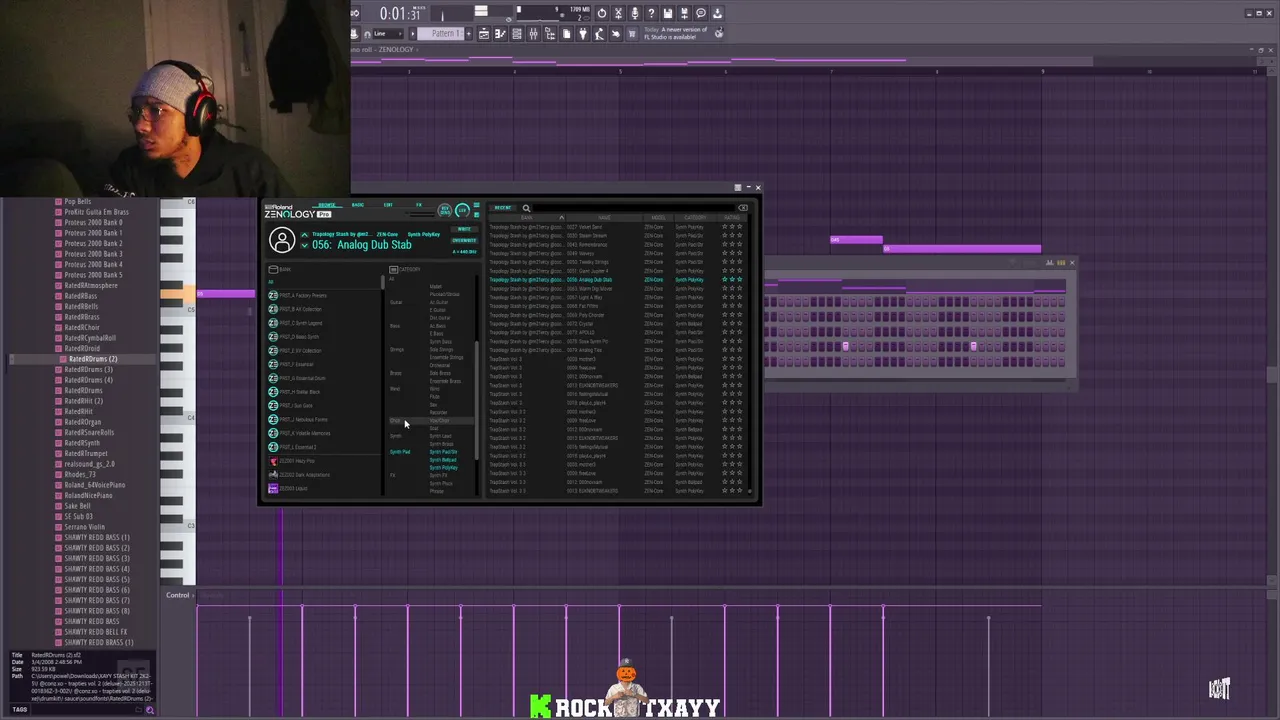Select the Synth Pad category
Screen dimensions: 1280x720
click(x=400, y=452)
